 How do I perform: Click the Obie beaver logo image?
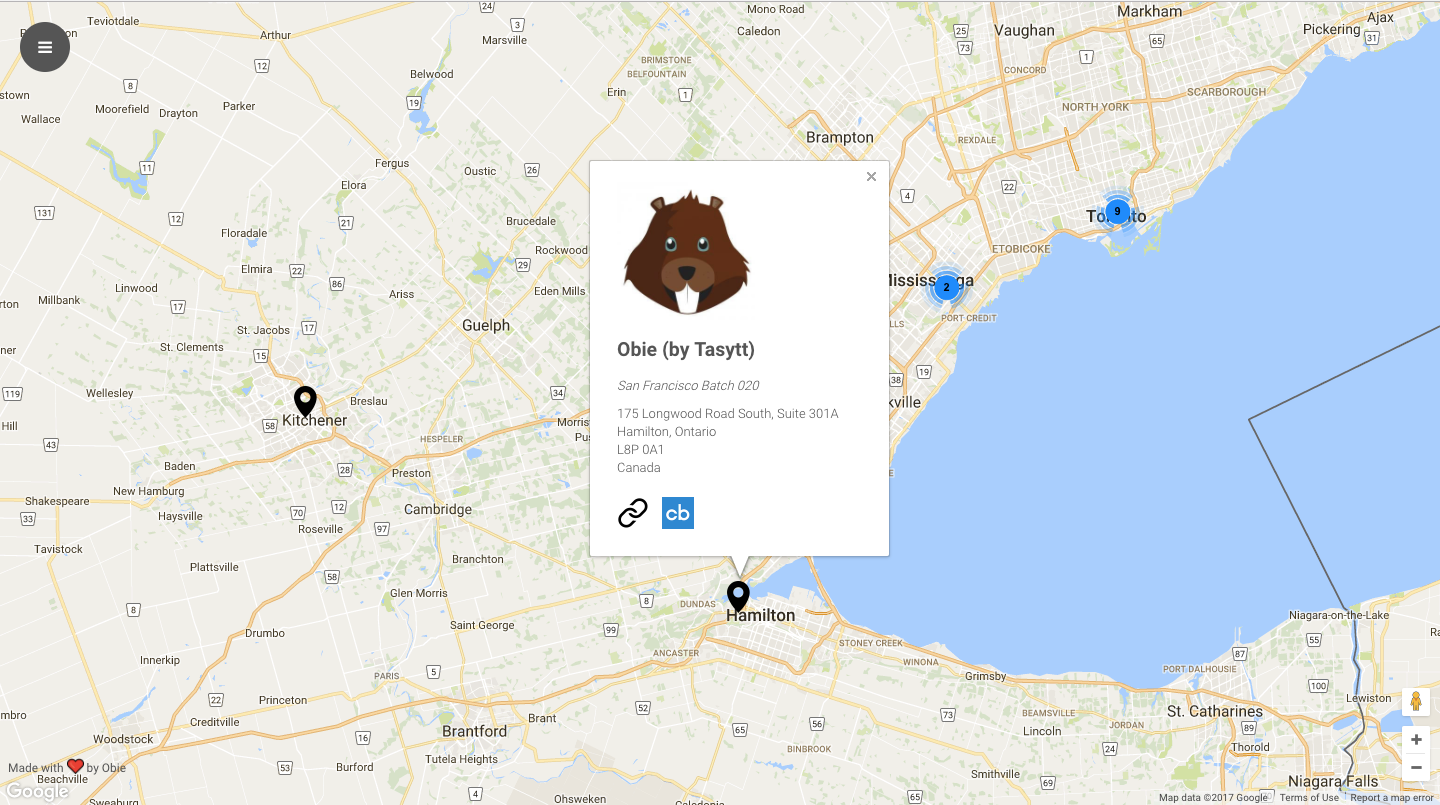(687, 252)
